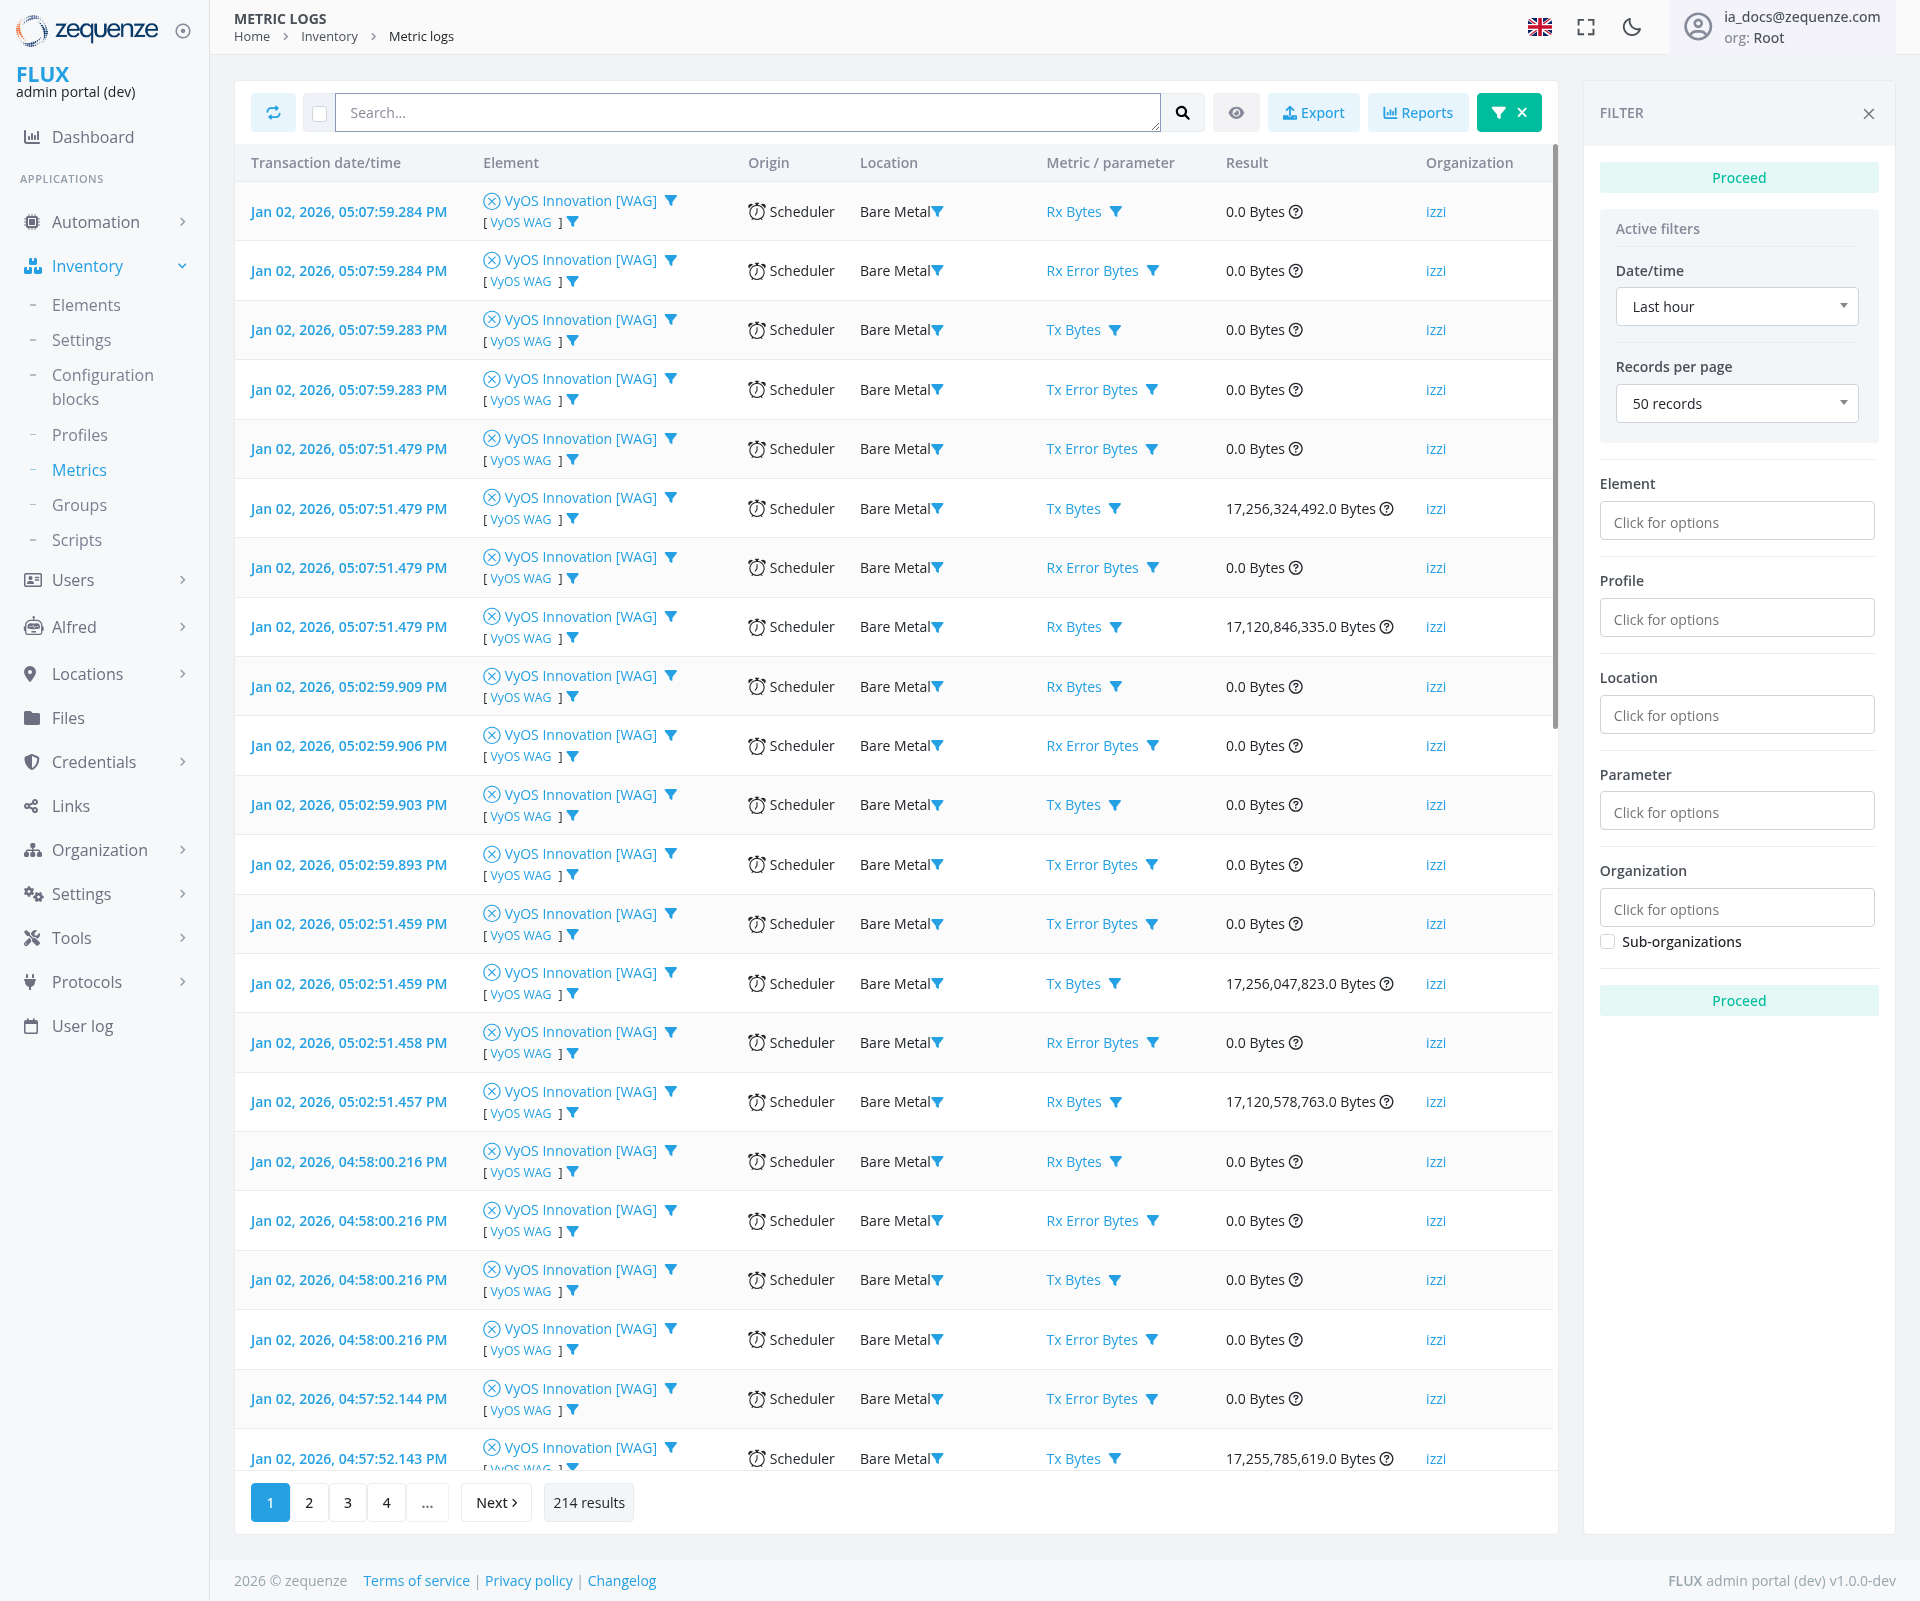The width and height of the screenshot is (1920, 1601).
Task: Switch language via UK flag icon
Action: click(1540, 27)
